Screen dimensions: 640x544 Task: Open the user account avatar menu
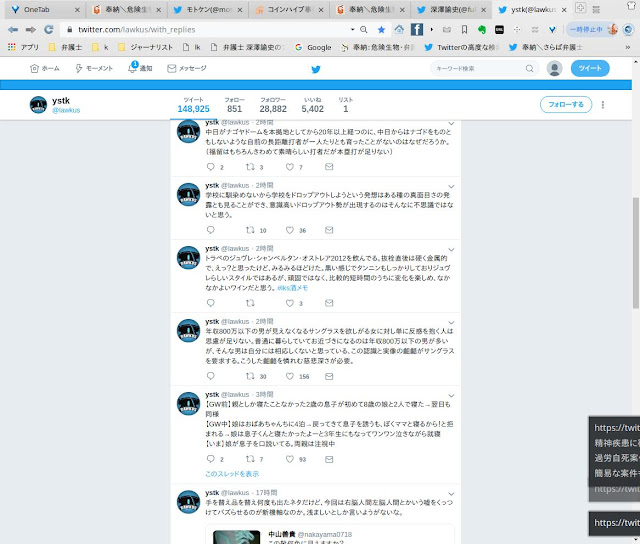point(554,69)
